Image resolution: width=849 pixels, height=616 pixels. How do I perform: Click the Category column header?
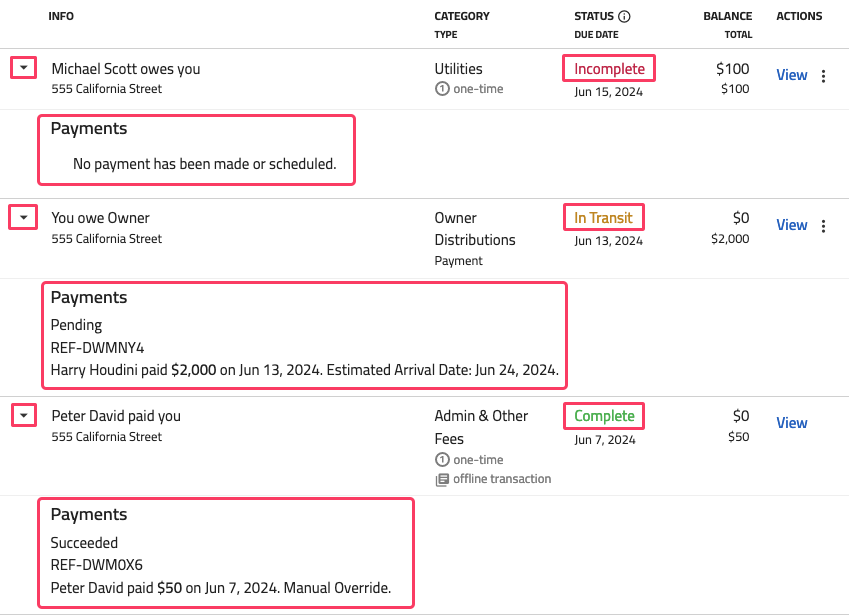461,17
